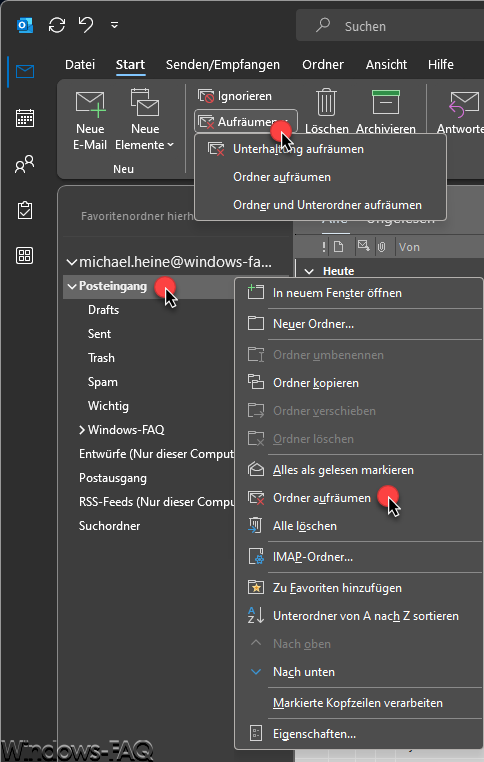Choose Neuer Ordner... from context menu
Screen dimensions: 484x762
[359, 324]
